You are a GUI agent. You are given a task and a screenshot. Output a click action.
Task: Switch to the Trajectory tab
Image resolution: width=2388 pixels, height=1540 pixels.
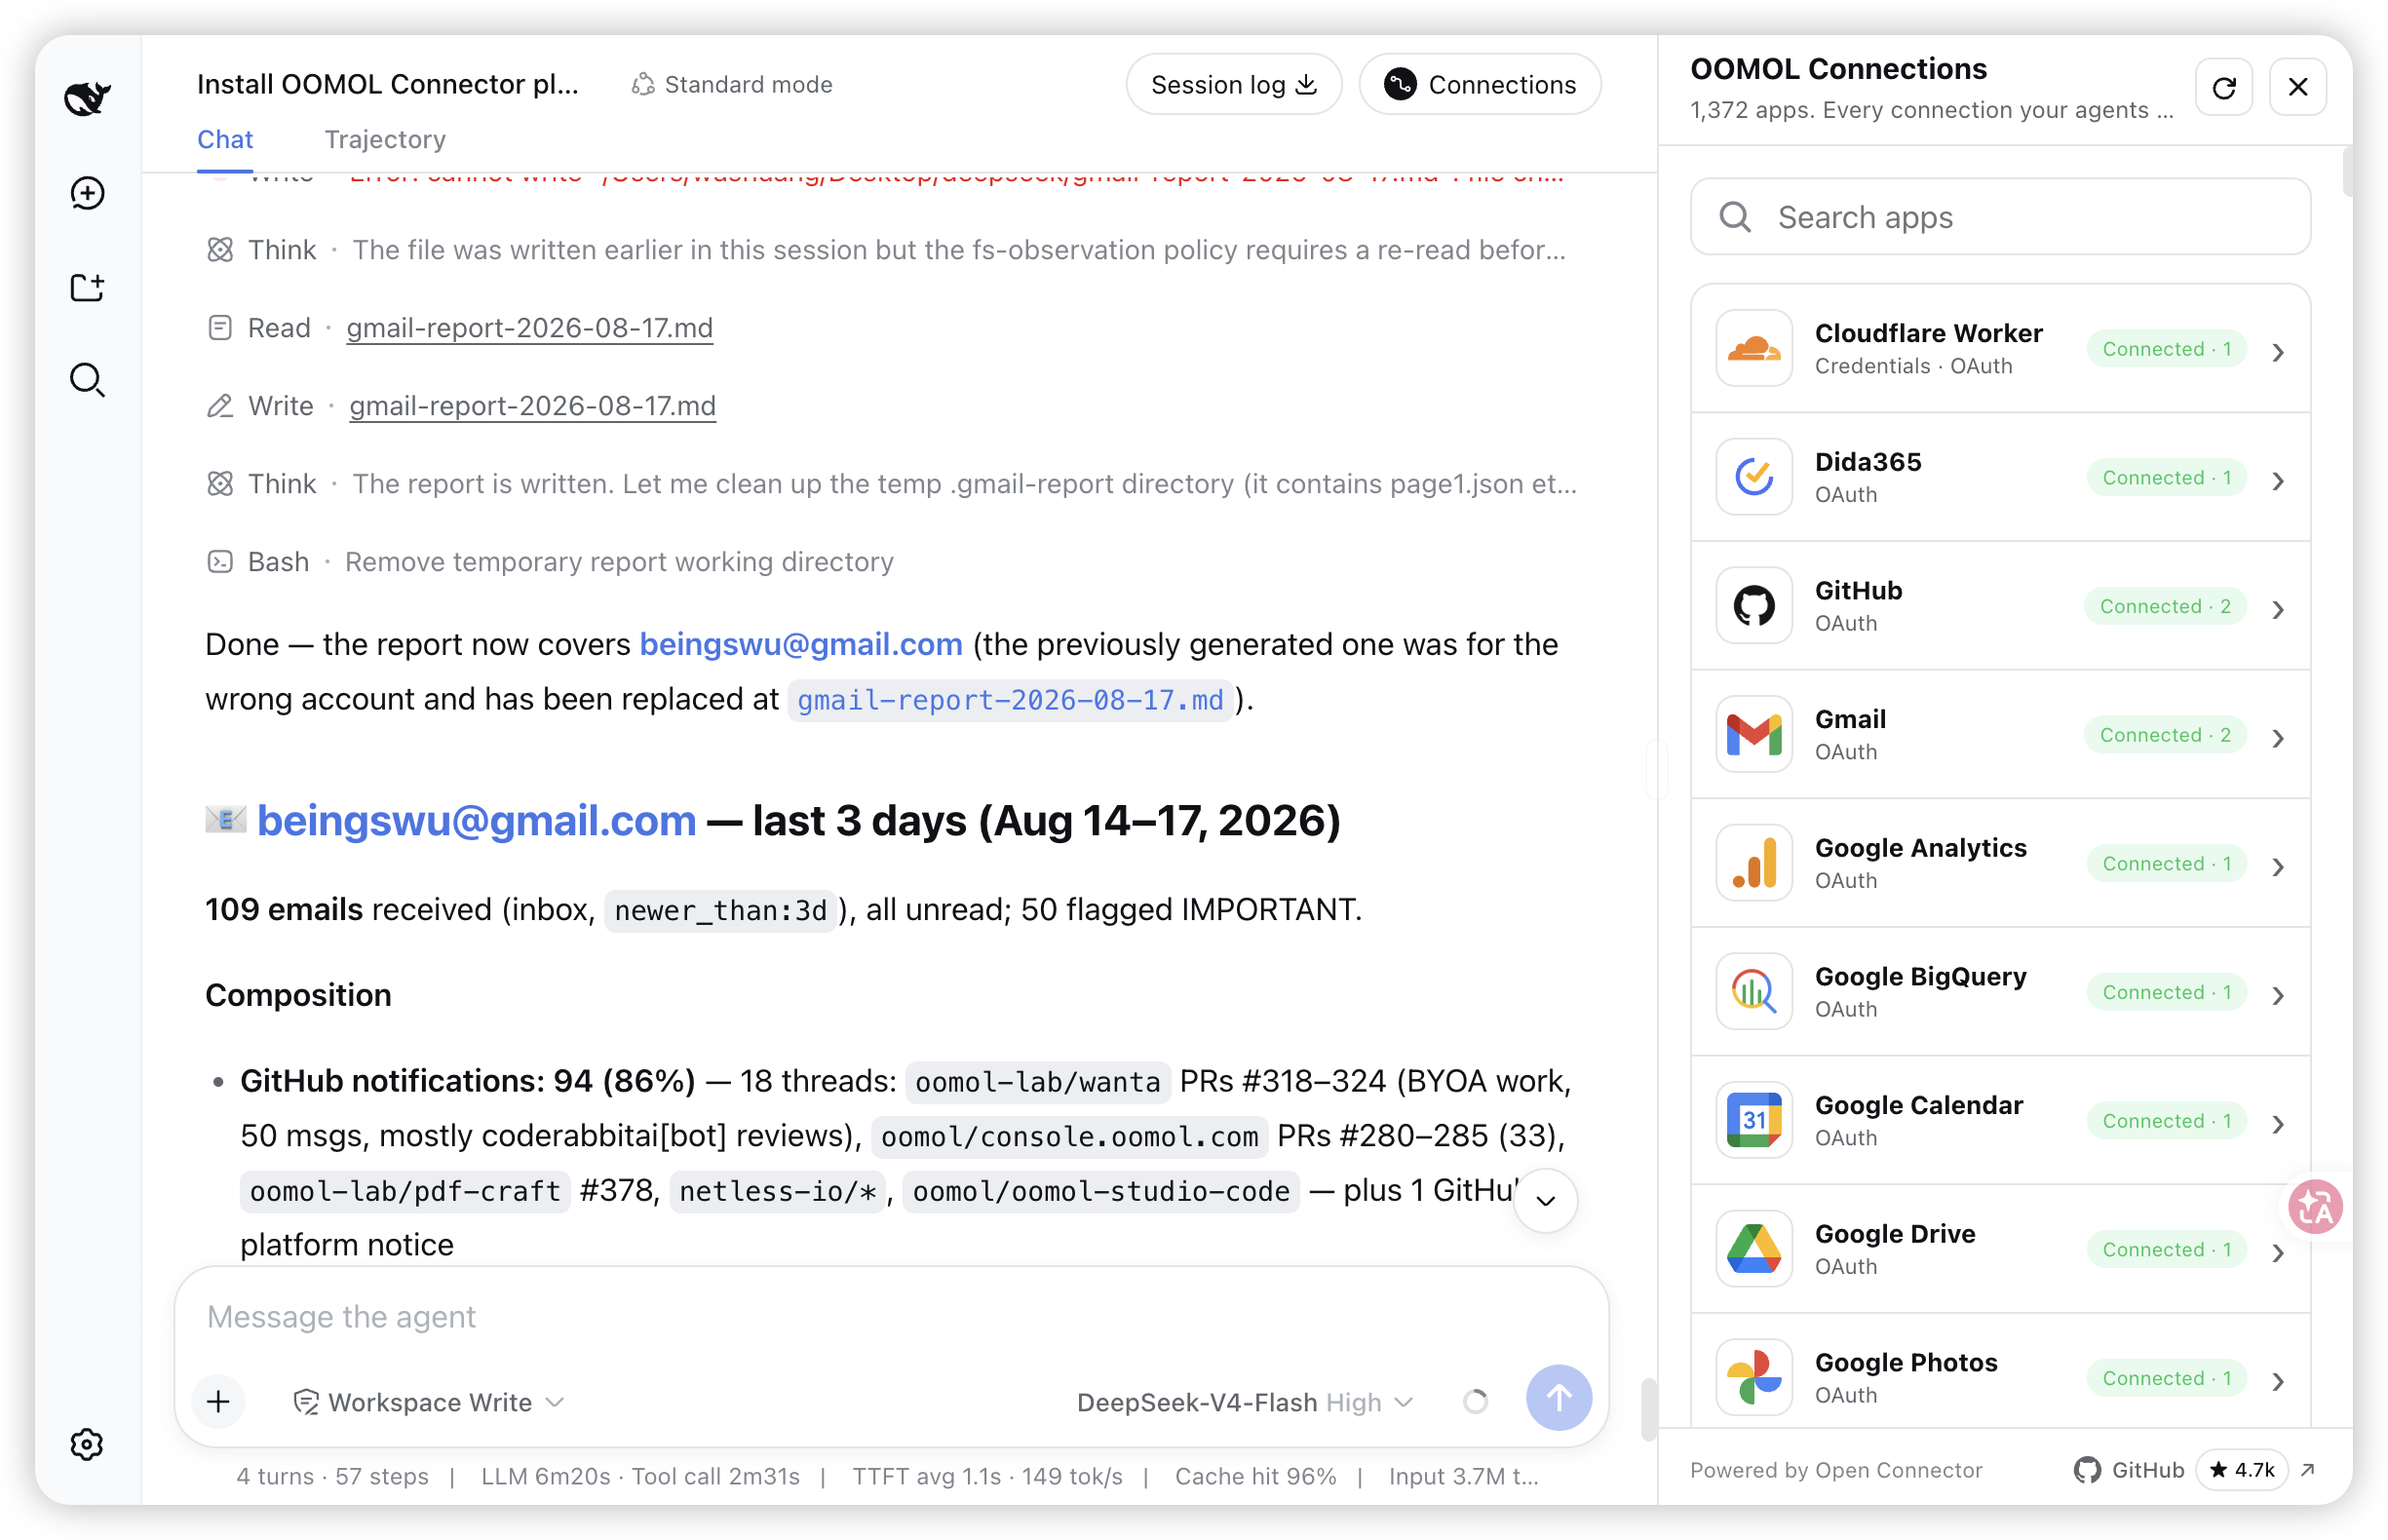click(x=385, y=140)
